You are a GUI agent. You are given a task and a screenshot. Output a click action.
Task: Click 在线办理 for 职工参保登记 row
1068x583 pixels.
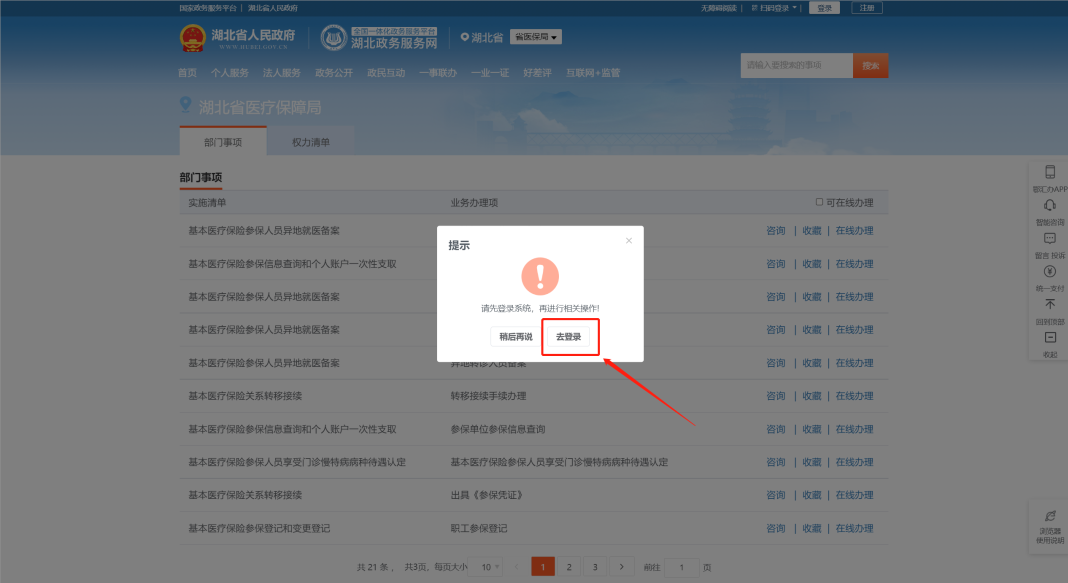click(854, 529)
